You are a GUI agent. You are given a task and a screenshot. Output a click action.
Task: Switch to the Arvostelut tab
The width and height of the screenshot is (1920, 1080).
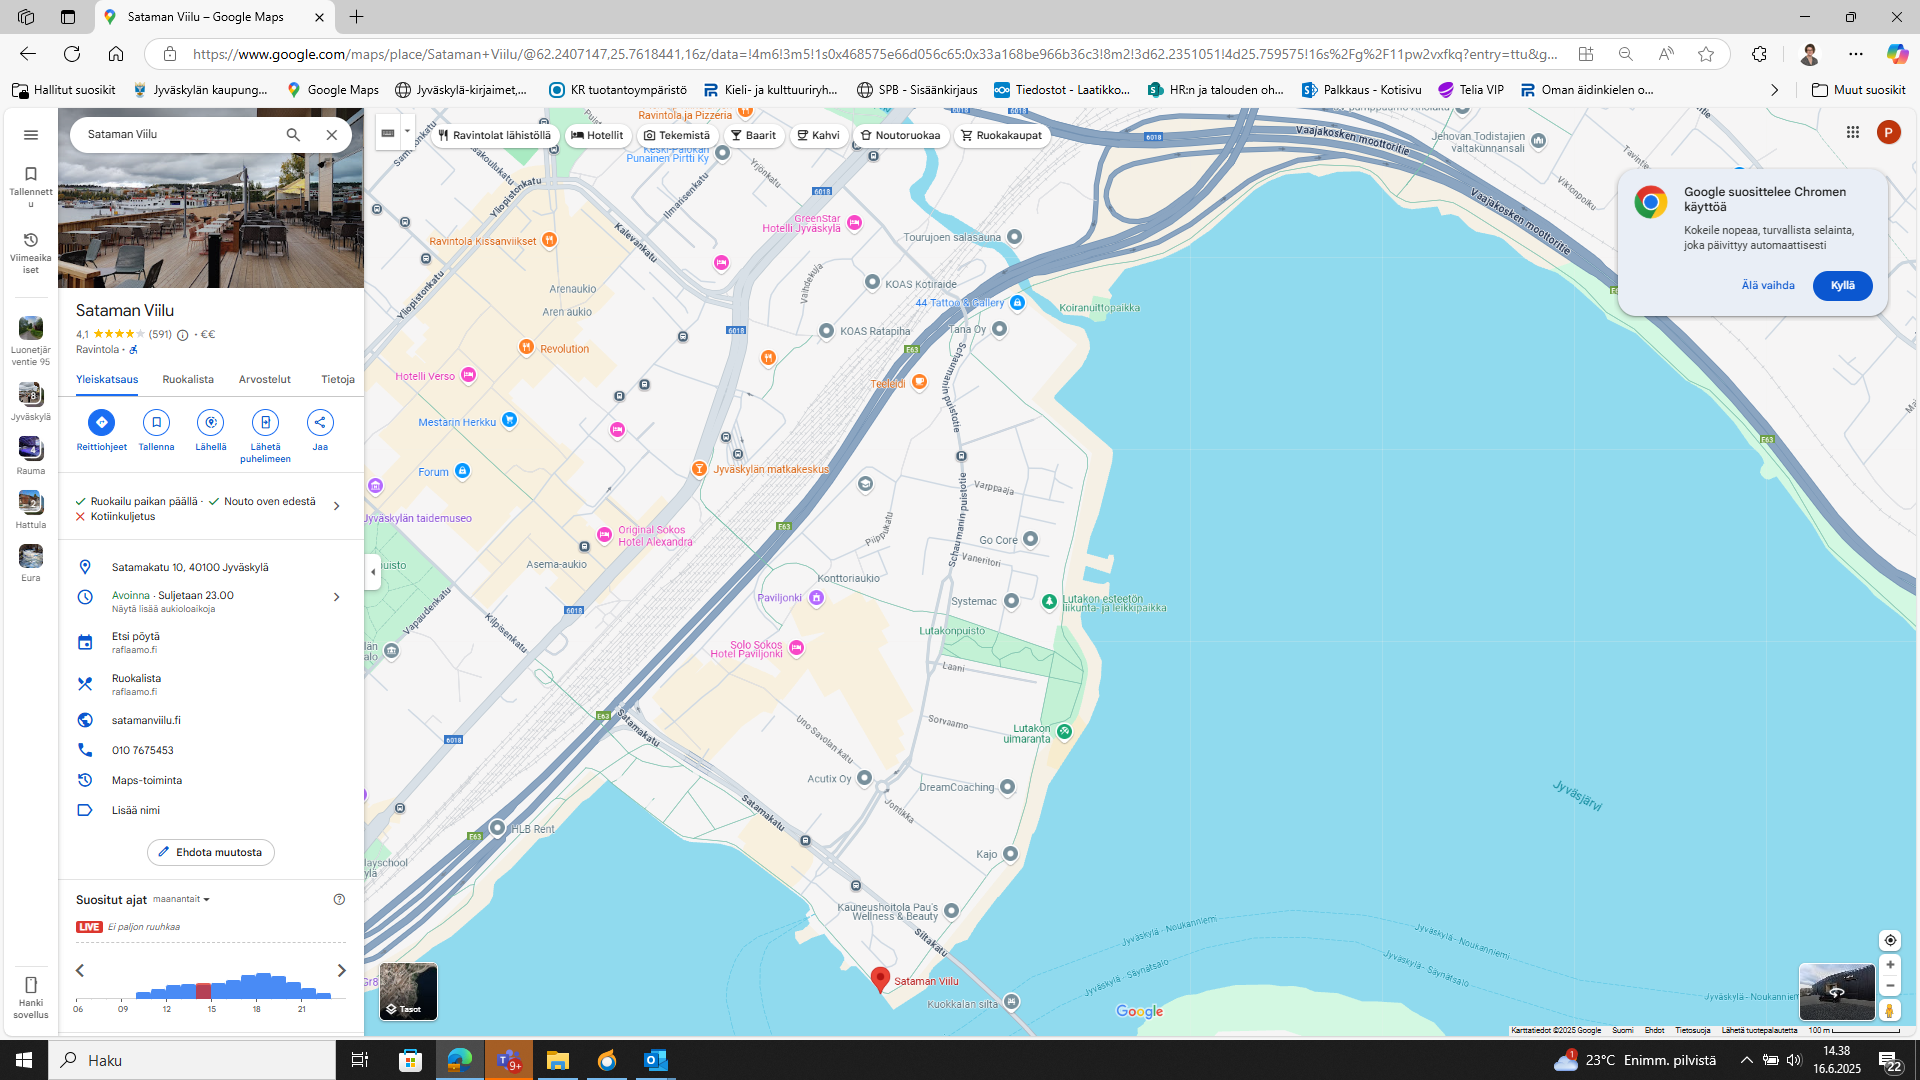(265, 379)
